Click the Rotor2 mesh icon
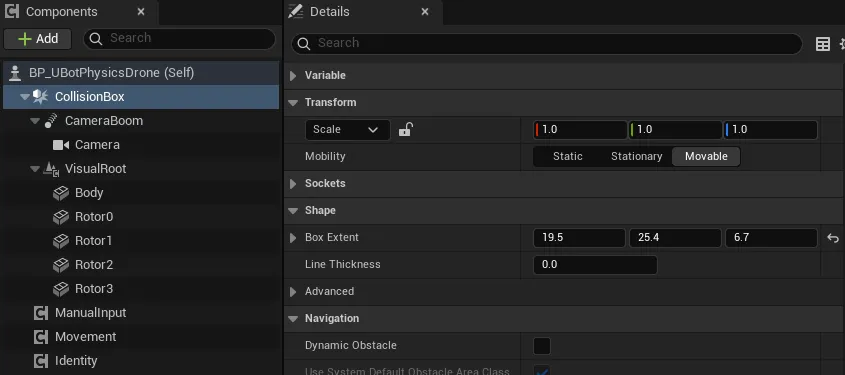845x375 pixels. [61, 265]
